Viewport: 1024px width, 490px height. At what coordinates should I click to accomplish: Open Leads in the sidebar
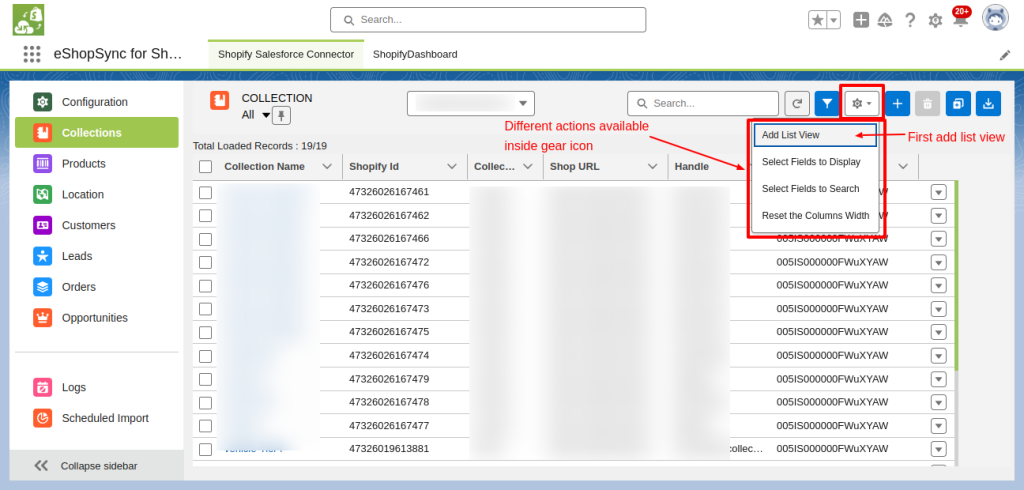pos(97,256)
